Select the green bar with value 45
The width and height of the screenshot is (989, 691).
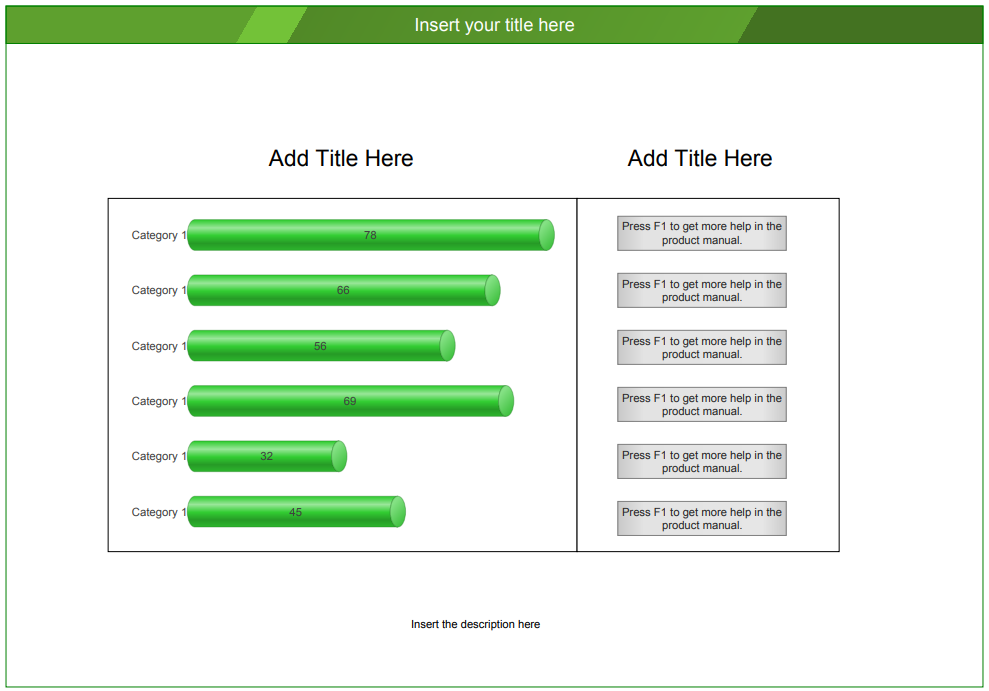(x=296, y=511)
